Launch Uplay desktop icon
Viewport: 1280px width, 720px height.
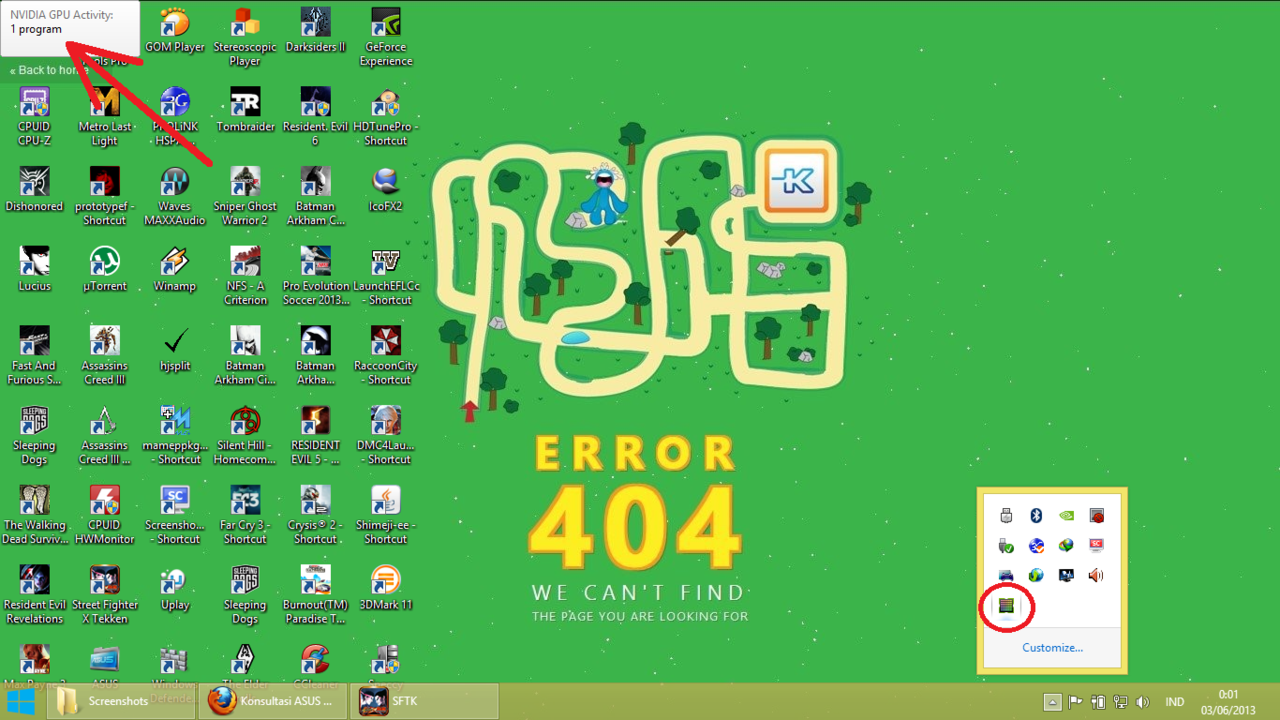(x=175, y=587)
